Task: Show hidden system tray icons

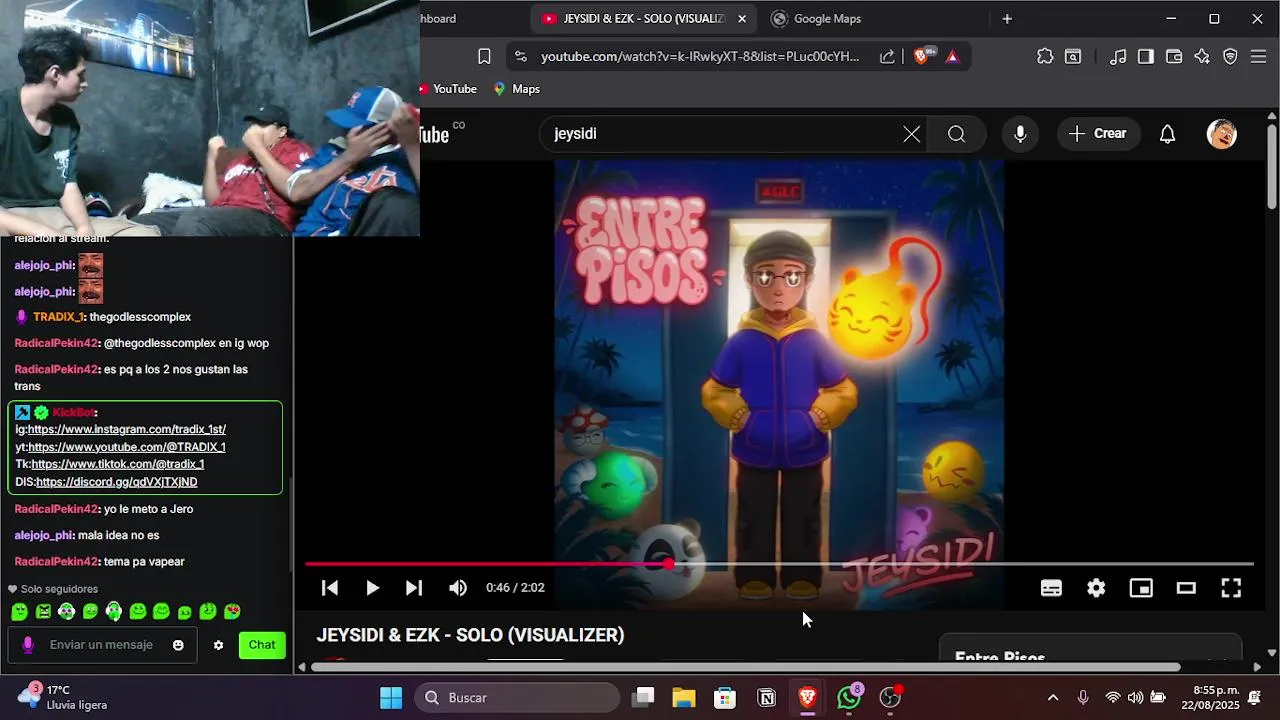Action: (1052, 698)
